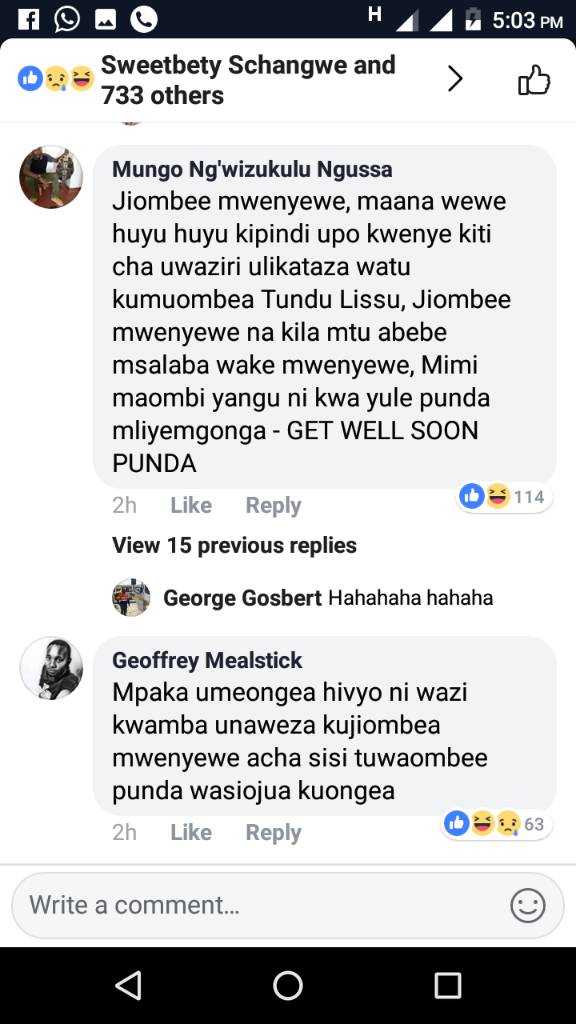This screenshot has height=1024, width=576.
Task: Open reactions list via the chevron arrow
Action: 455,80
